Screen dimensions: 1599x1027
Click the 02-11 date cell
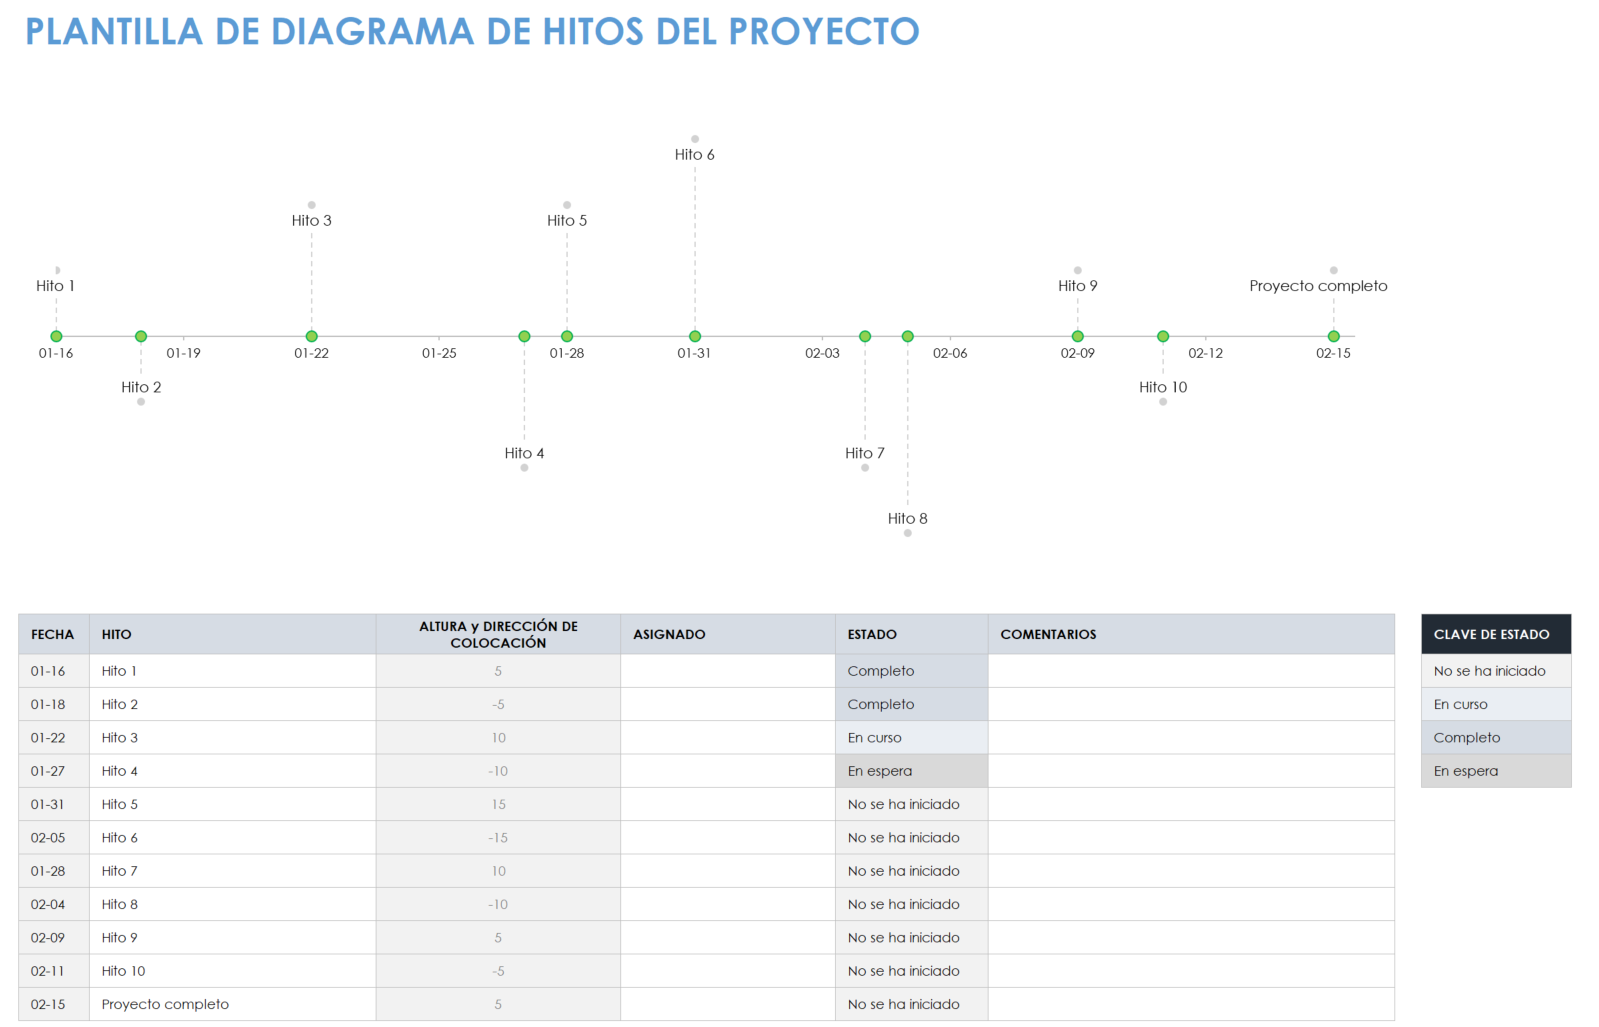click(x=54, y=971)
